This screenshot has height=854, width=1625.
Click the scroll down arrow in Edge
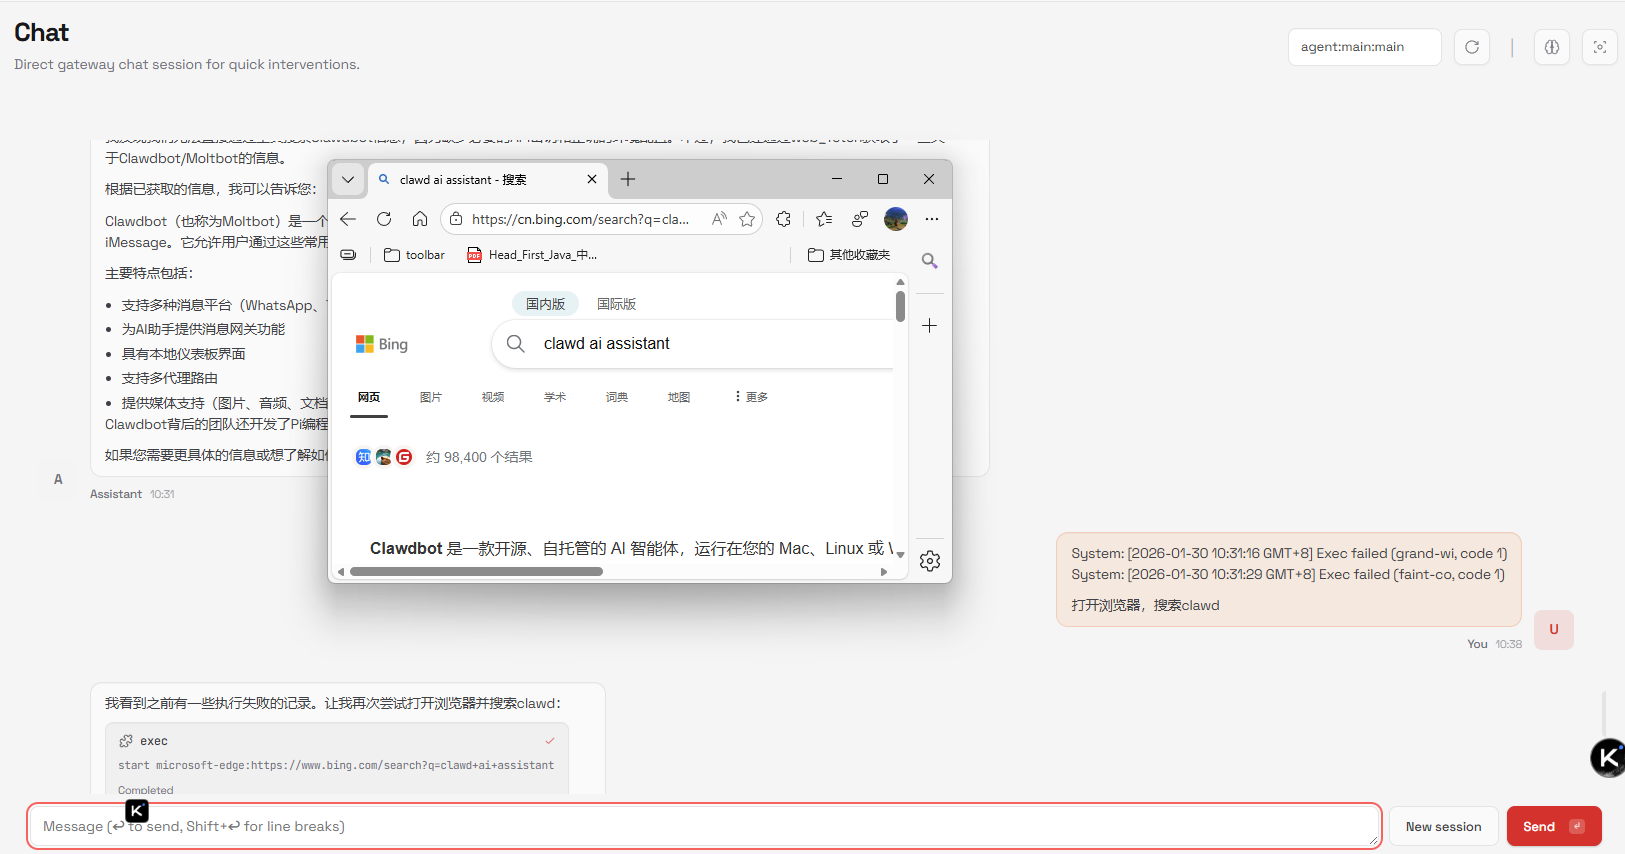[900, 554]
